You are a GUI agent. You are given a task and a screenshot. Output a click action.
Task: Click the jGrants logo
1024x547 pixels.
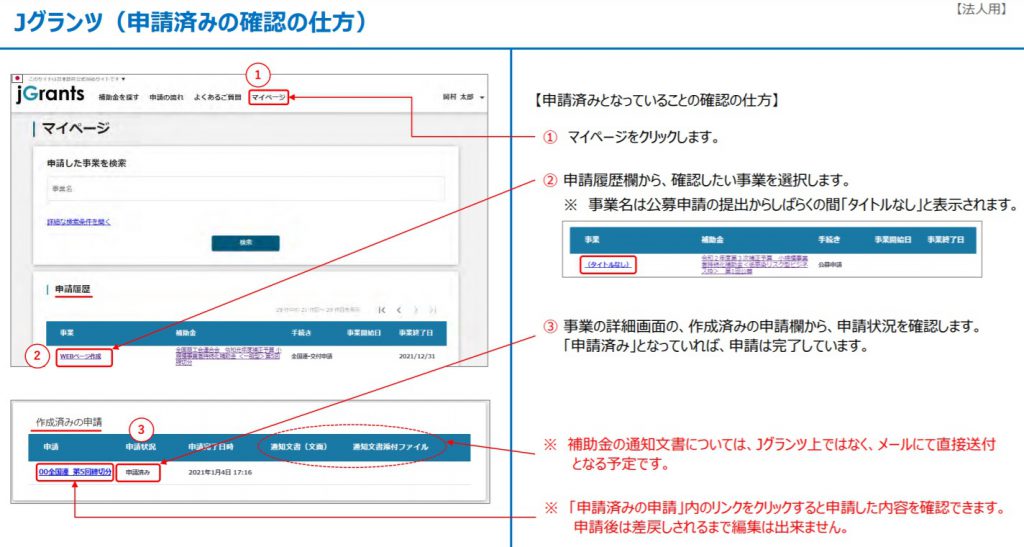[50, 94]
